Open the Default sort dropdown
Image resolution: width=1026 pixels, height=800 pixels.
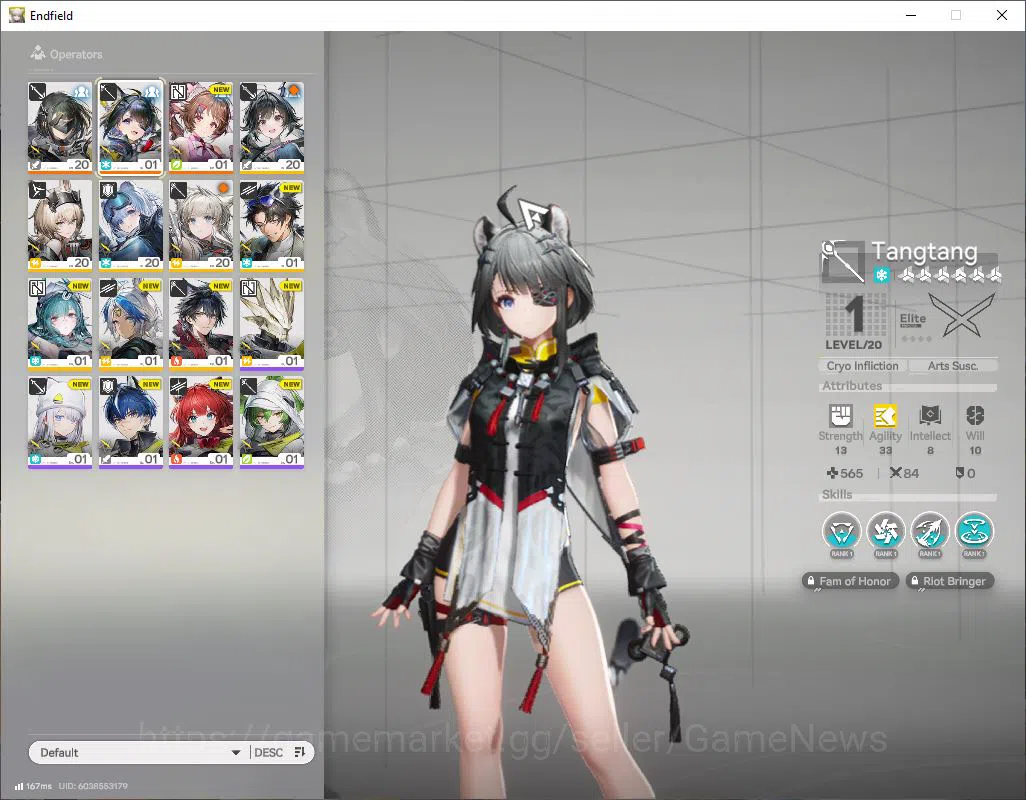click(x=139, y=752)
